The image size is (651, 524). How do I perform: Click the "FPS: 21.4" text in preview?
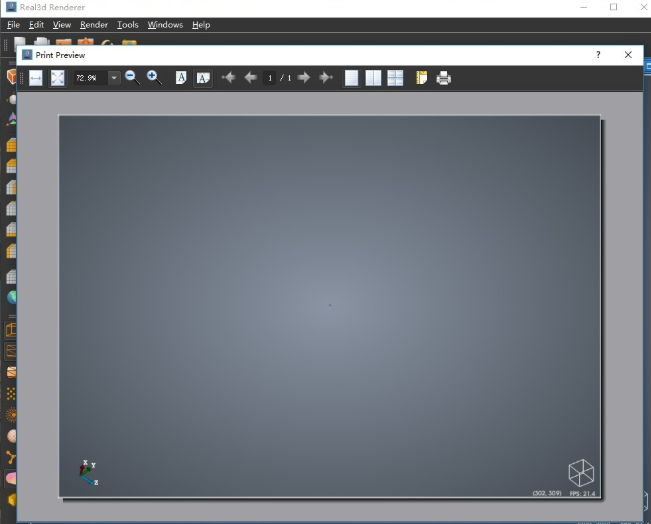(x=582, y=494)
